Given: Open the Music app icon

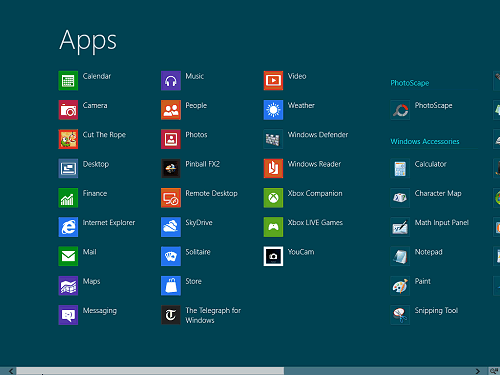Looking at the screenshot, I should point(171,80).
